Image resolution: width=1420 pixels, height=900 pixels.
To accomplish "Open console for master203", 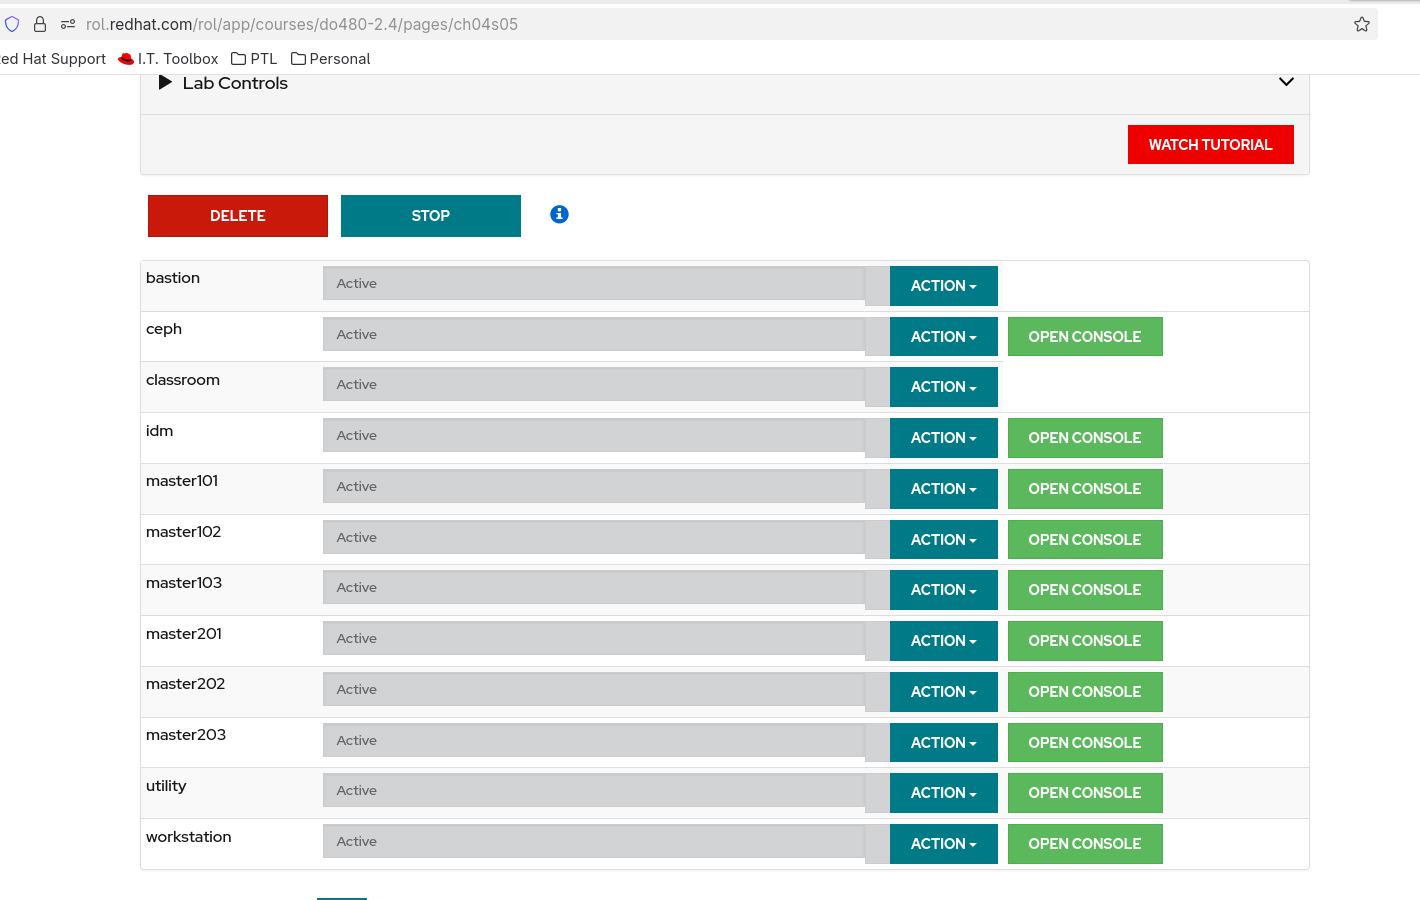I will (1085, 743).
